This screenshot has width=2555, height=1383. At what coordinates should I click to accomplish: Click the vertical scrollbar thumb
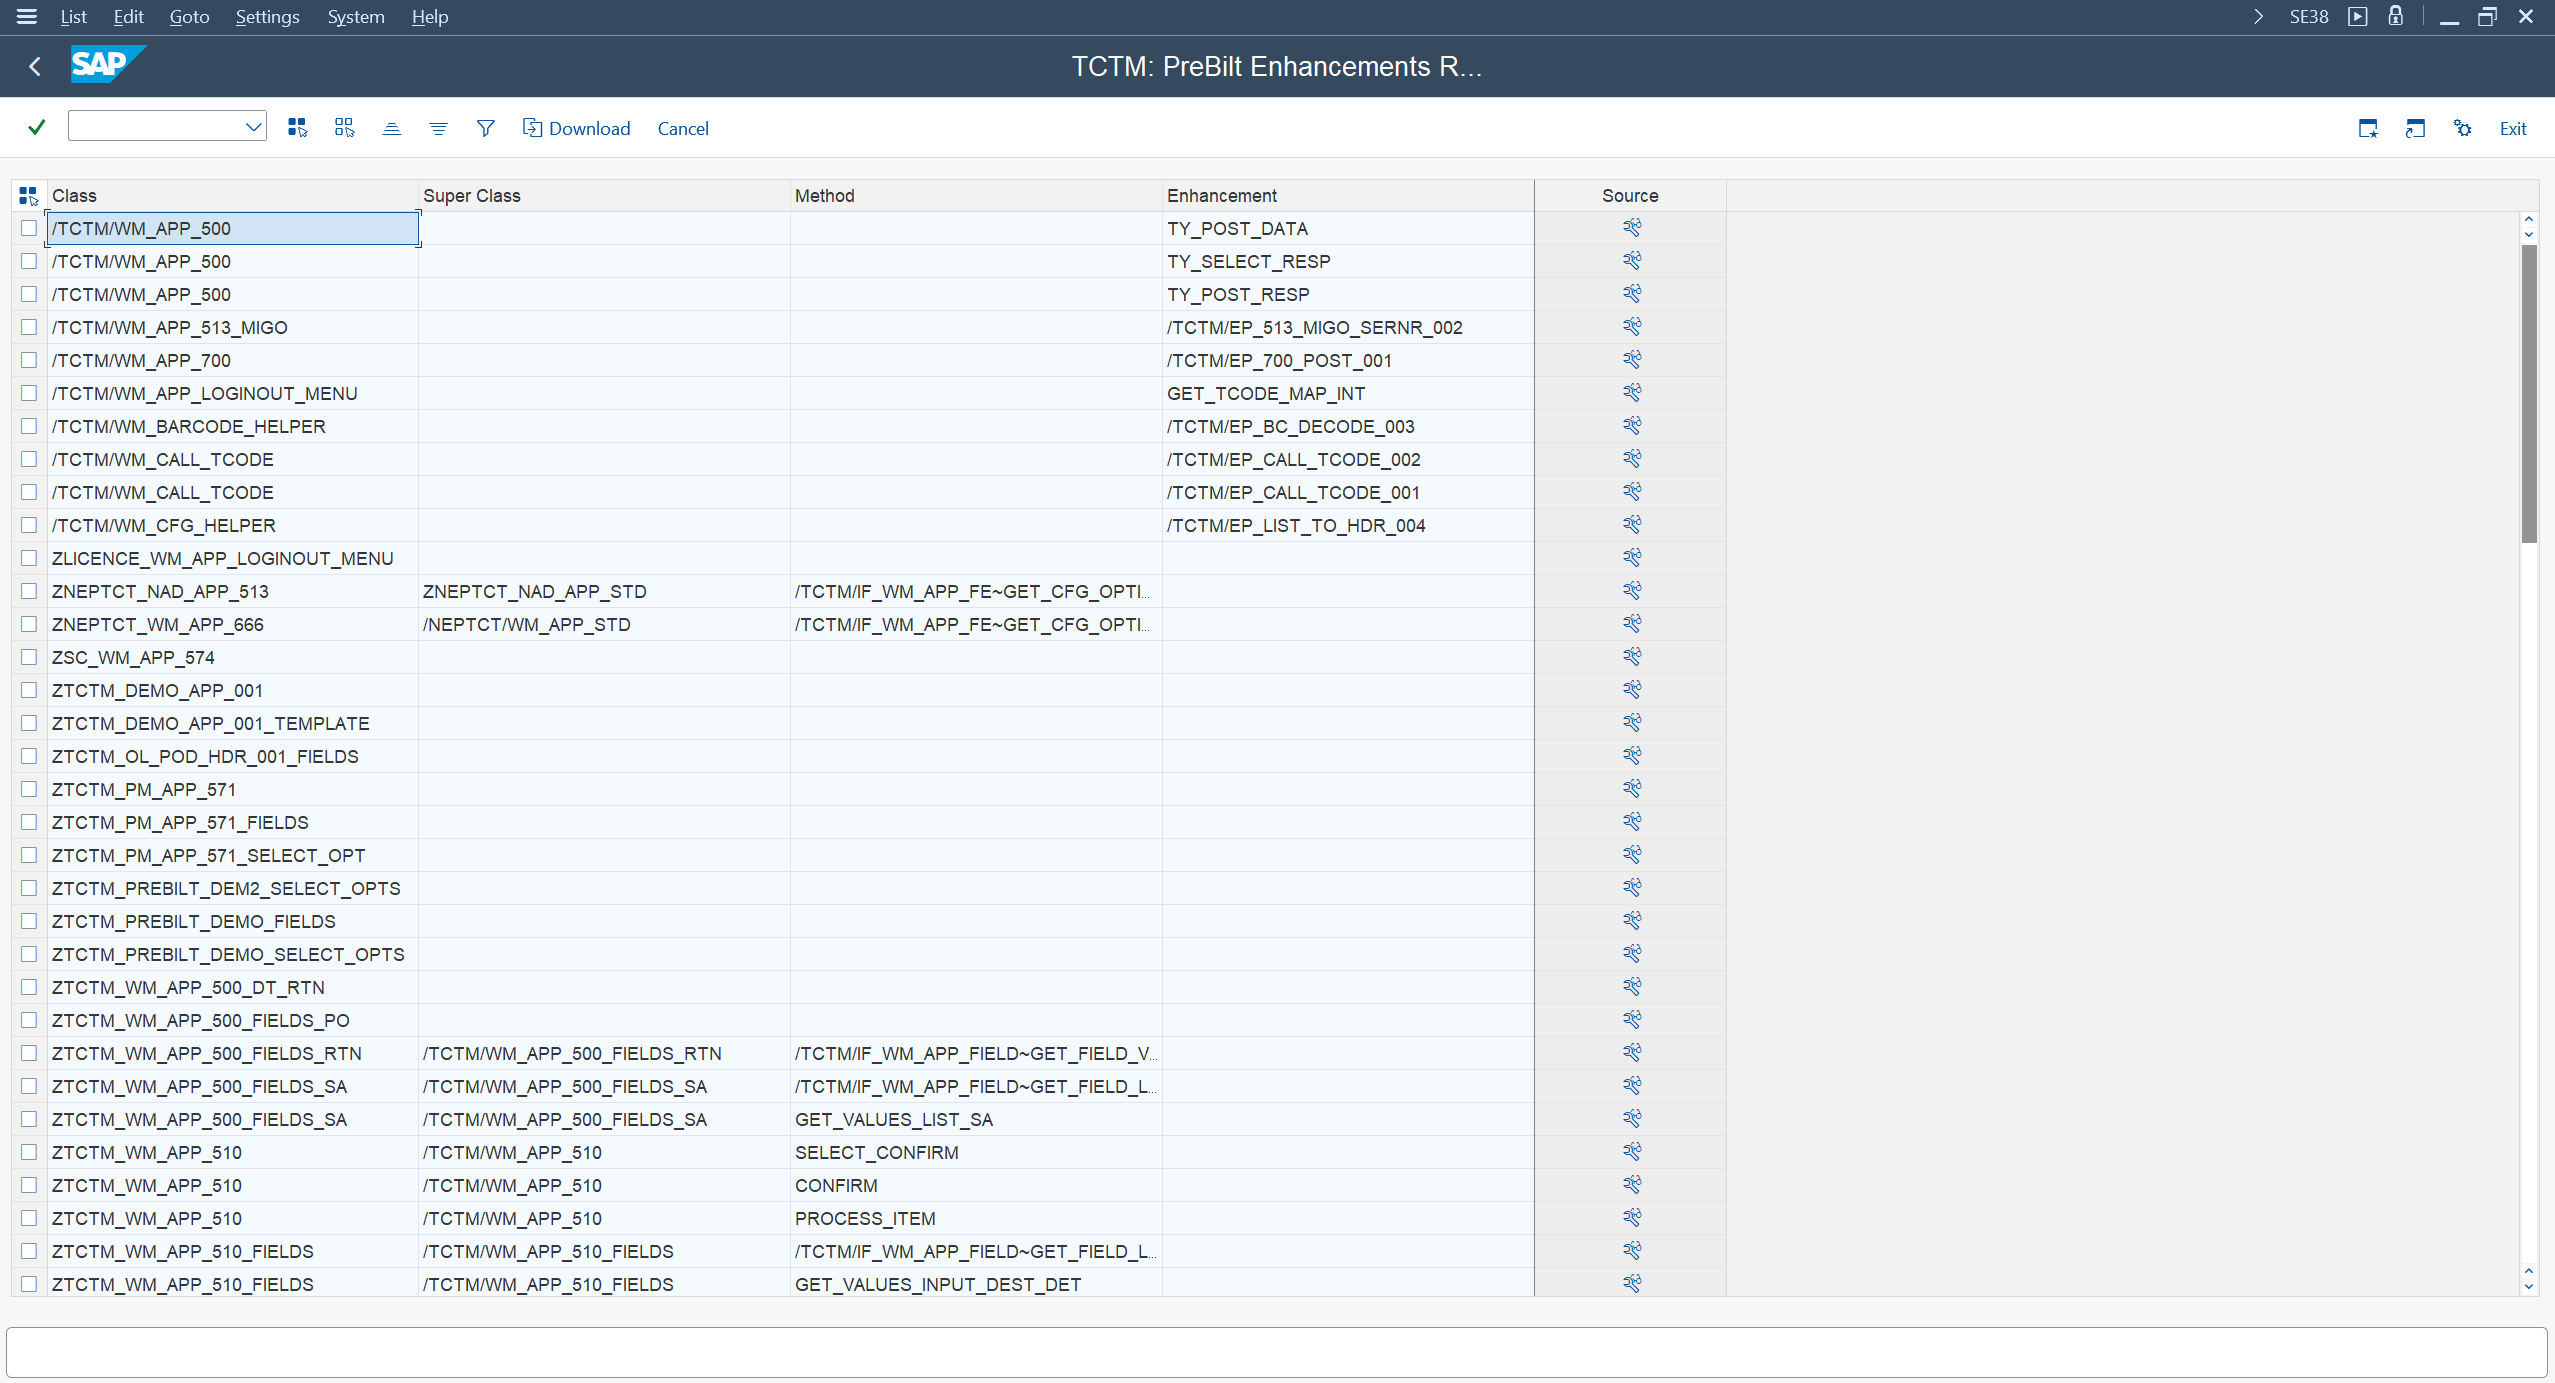(2528, 393)
